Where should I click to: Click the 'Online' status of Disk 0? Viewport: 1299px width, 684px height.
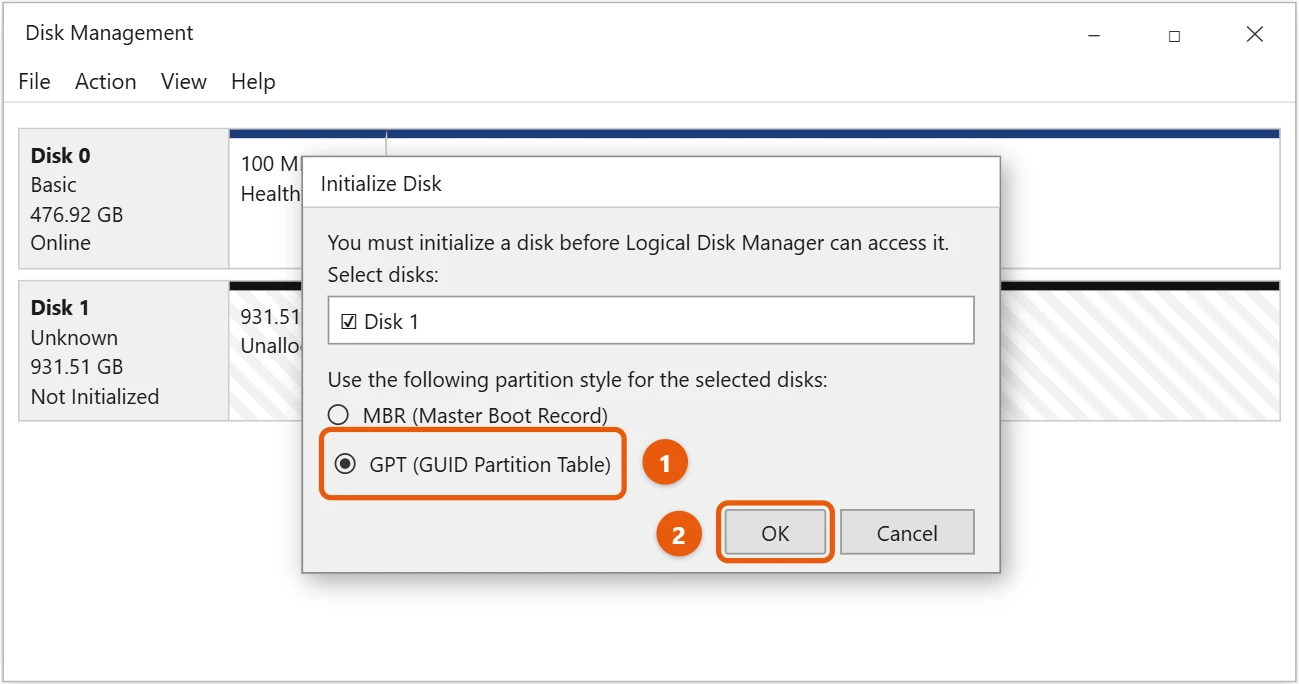(x=60, y=243)
